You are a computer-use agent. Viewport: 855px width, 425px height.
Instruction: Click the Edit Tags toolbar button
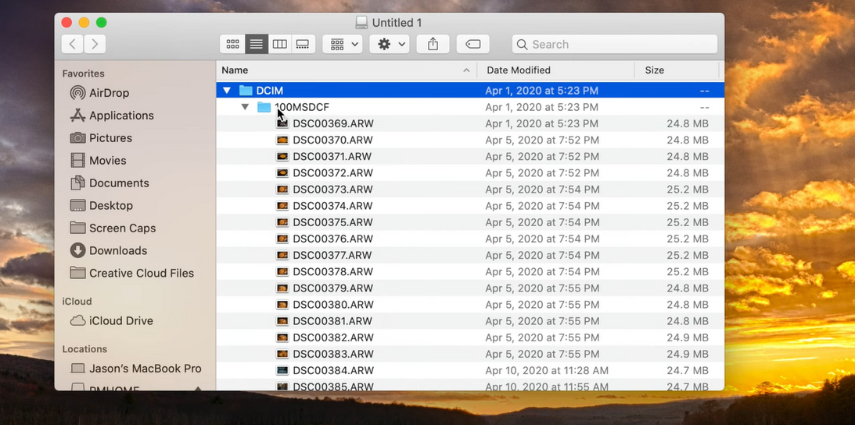[473, 44]
